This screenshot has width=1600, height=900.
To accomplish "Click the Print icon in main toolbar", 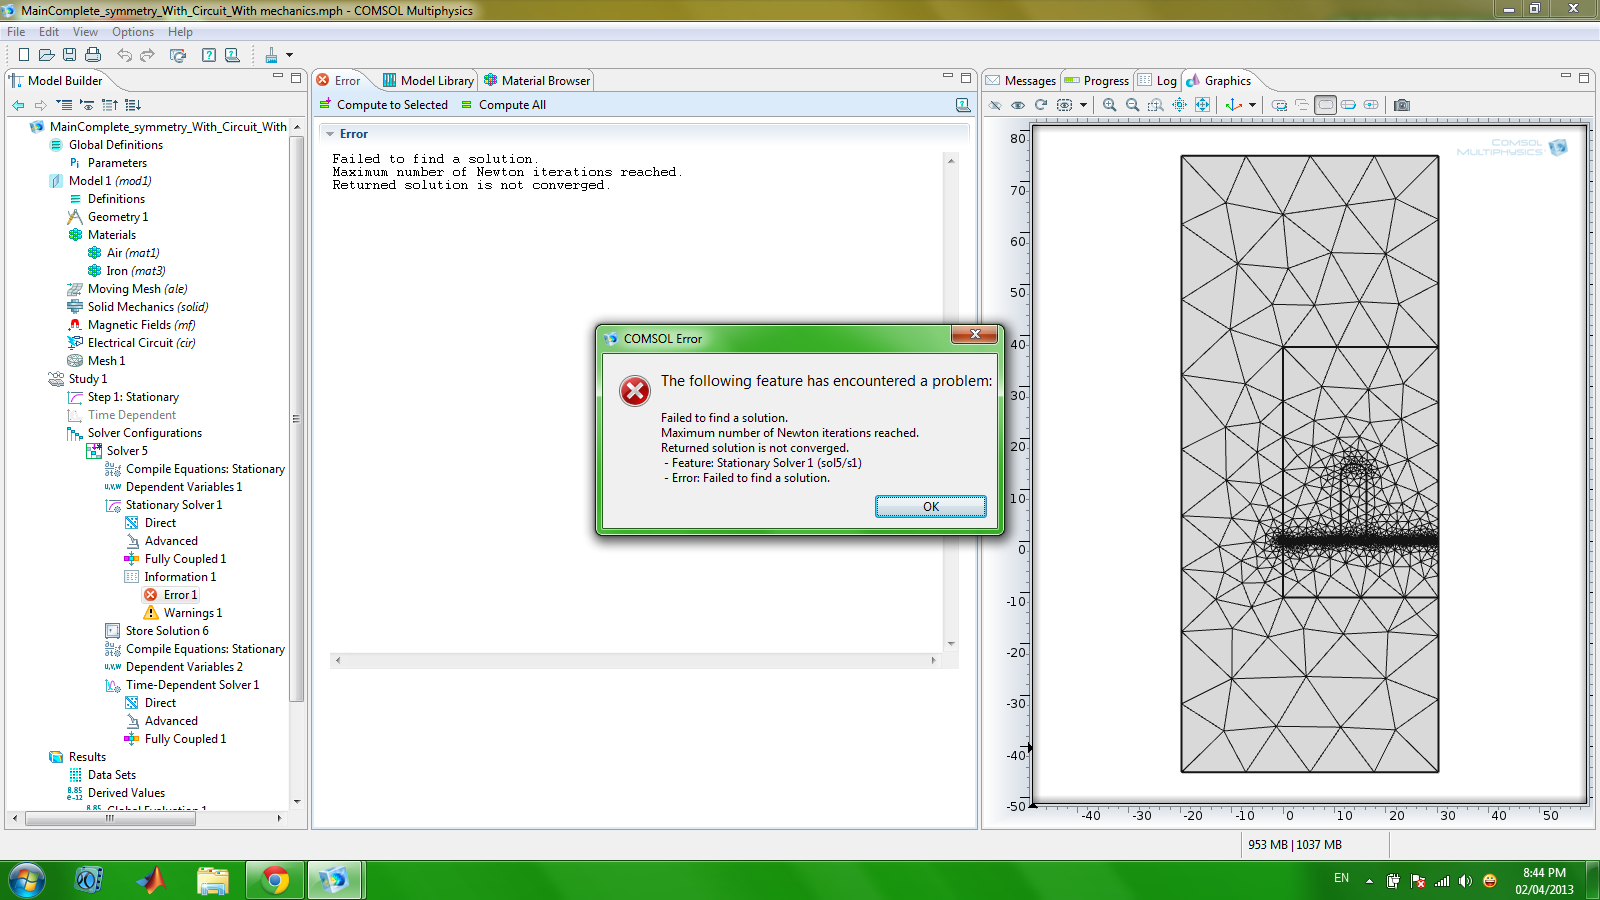I will pos(93,55).
